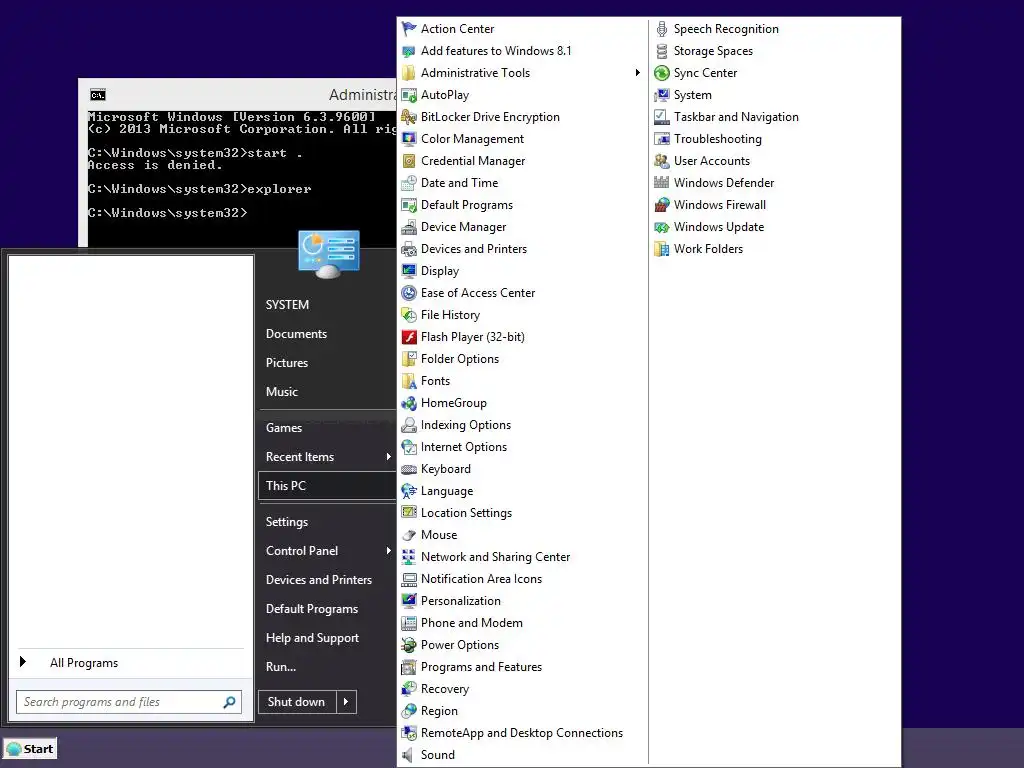
Task: Click the Search programs and files field
Action: [x=129, y=702]
